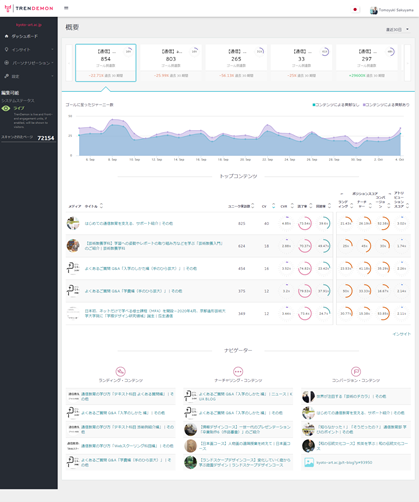The width and height of the screenshot is (419, 502).
Task: Click the image placeholder icon beside kyoto-art.ac.jp link
Action: click(309, 462)
